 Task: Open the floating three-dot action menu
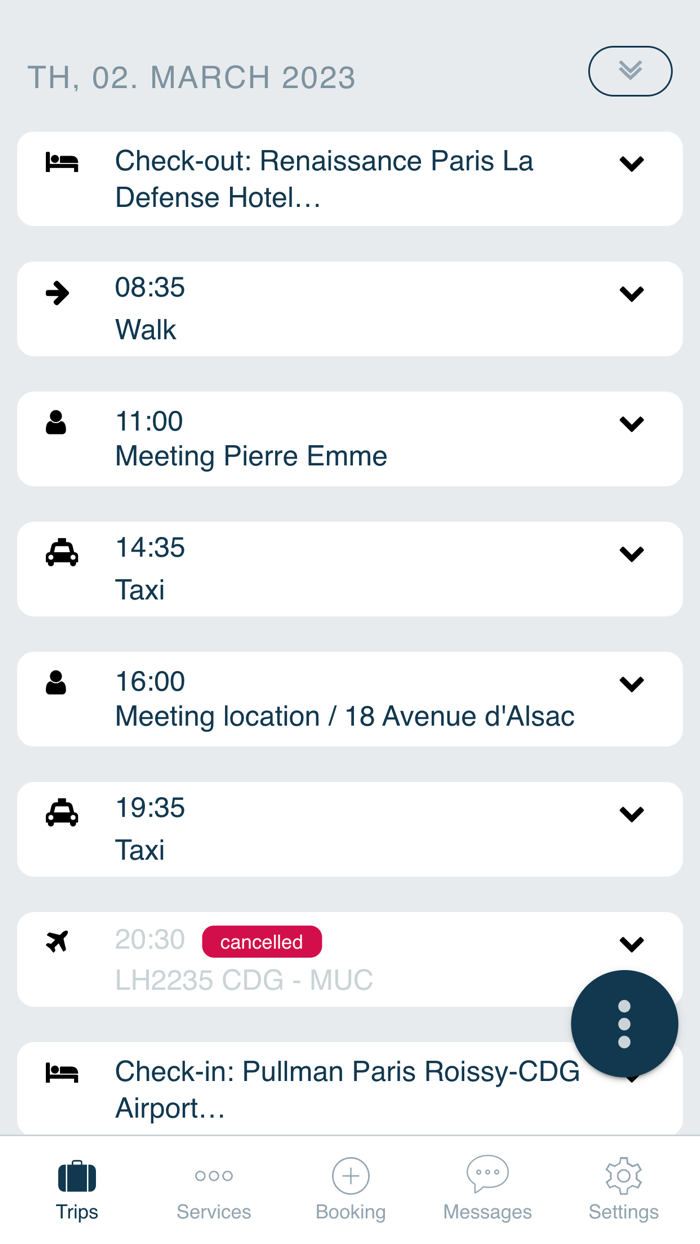click(x=624, y=1023)
